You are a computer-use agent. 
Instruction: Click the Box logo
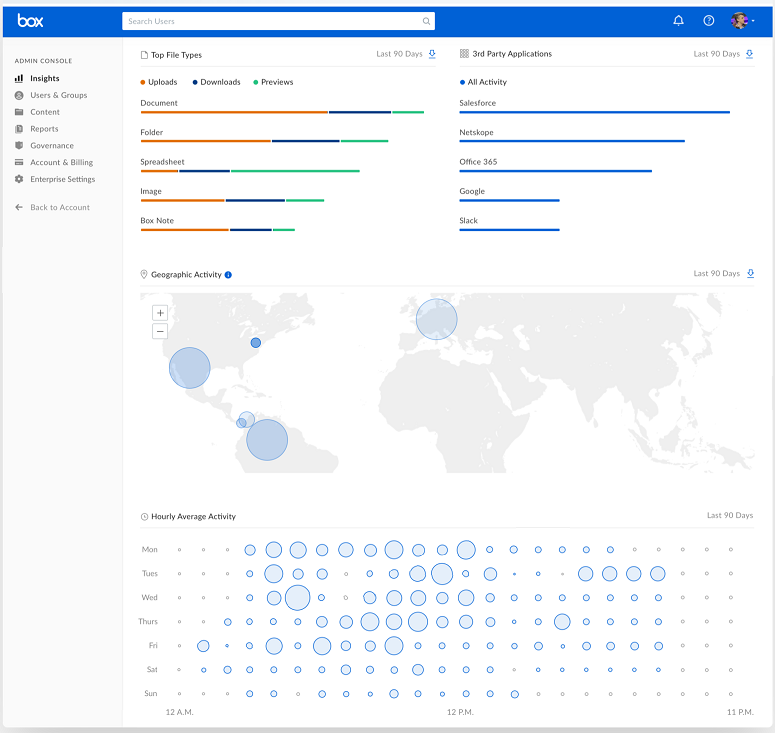30,21
